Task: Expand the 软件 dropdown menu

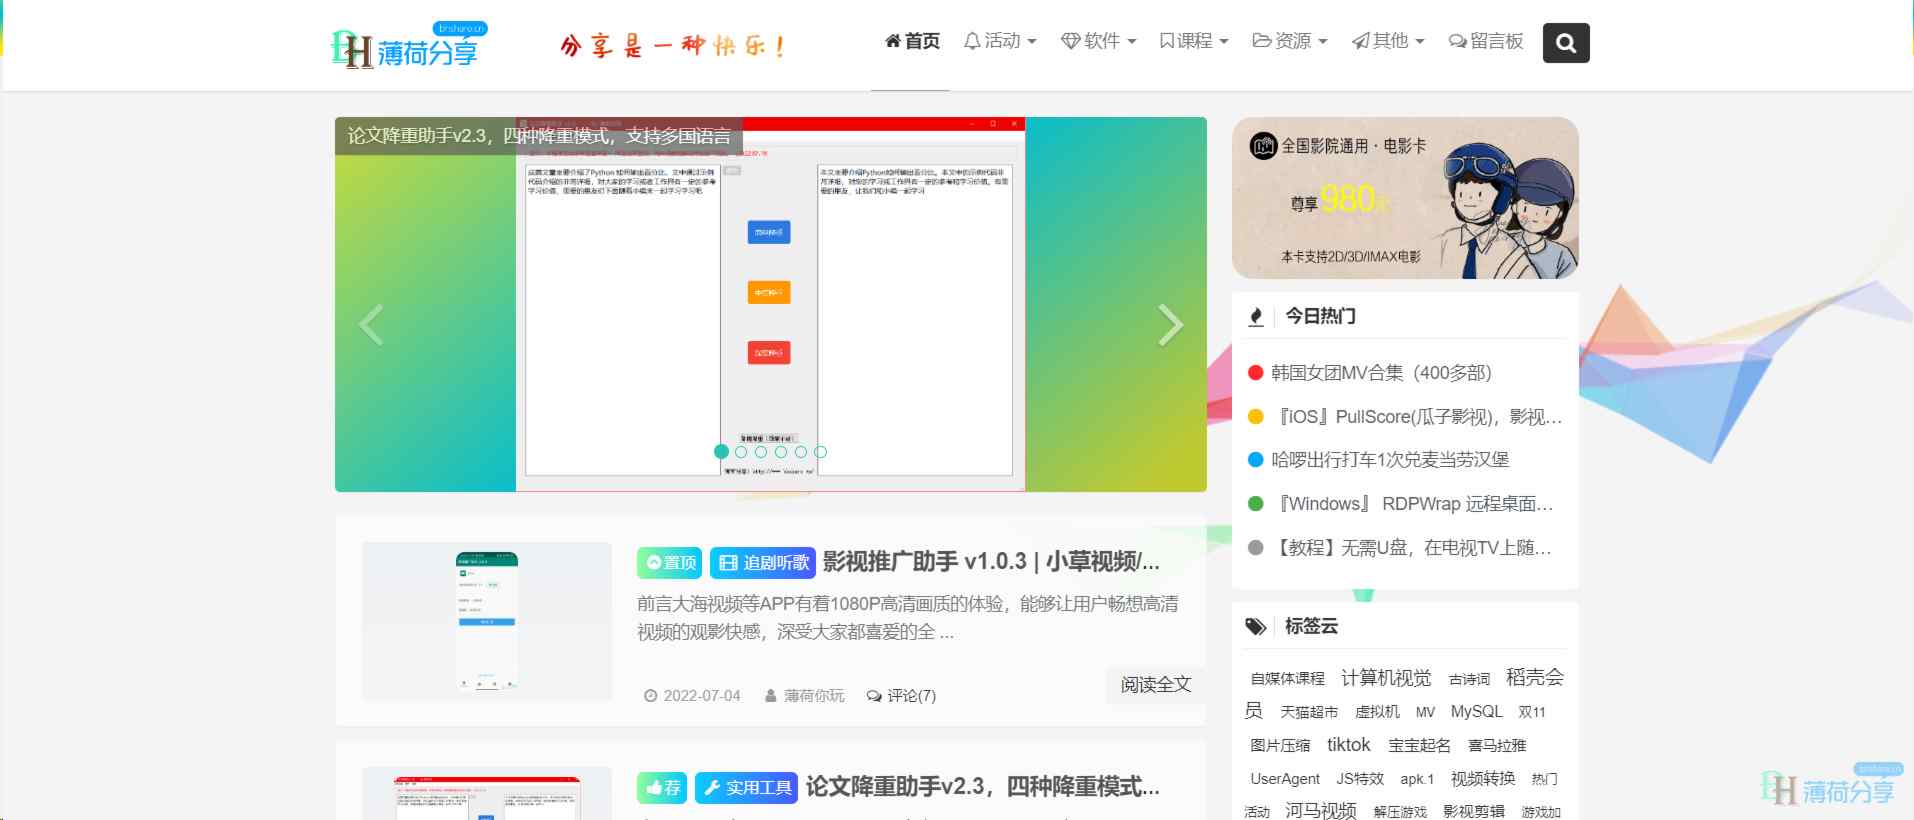Action: click(1098, 41)
